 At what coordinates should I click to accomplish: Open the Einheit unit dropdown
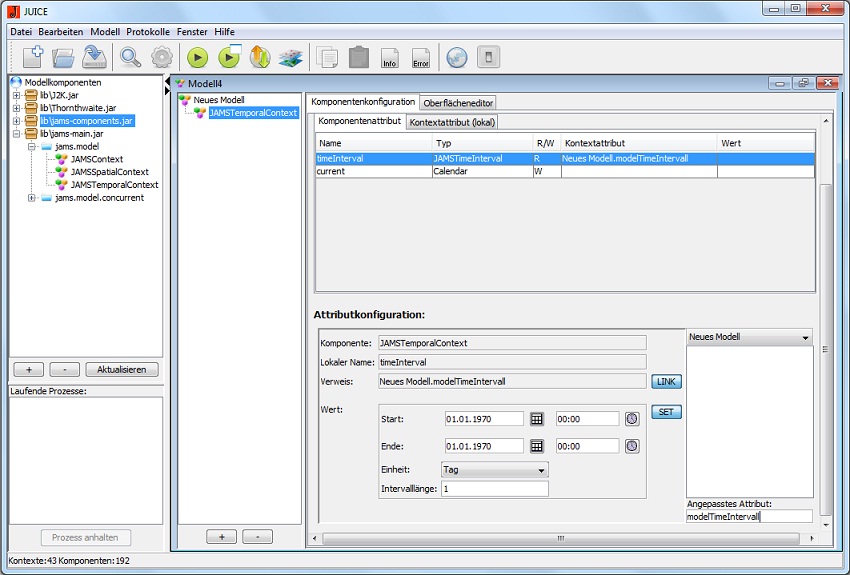(494, 469)
